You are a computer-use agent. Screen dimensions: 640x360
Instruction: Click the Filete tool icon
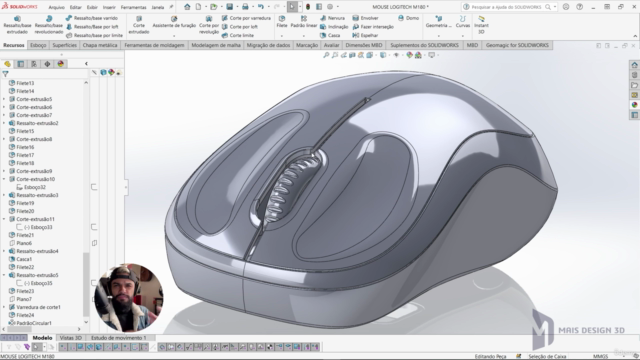pos(282,19)
